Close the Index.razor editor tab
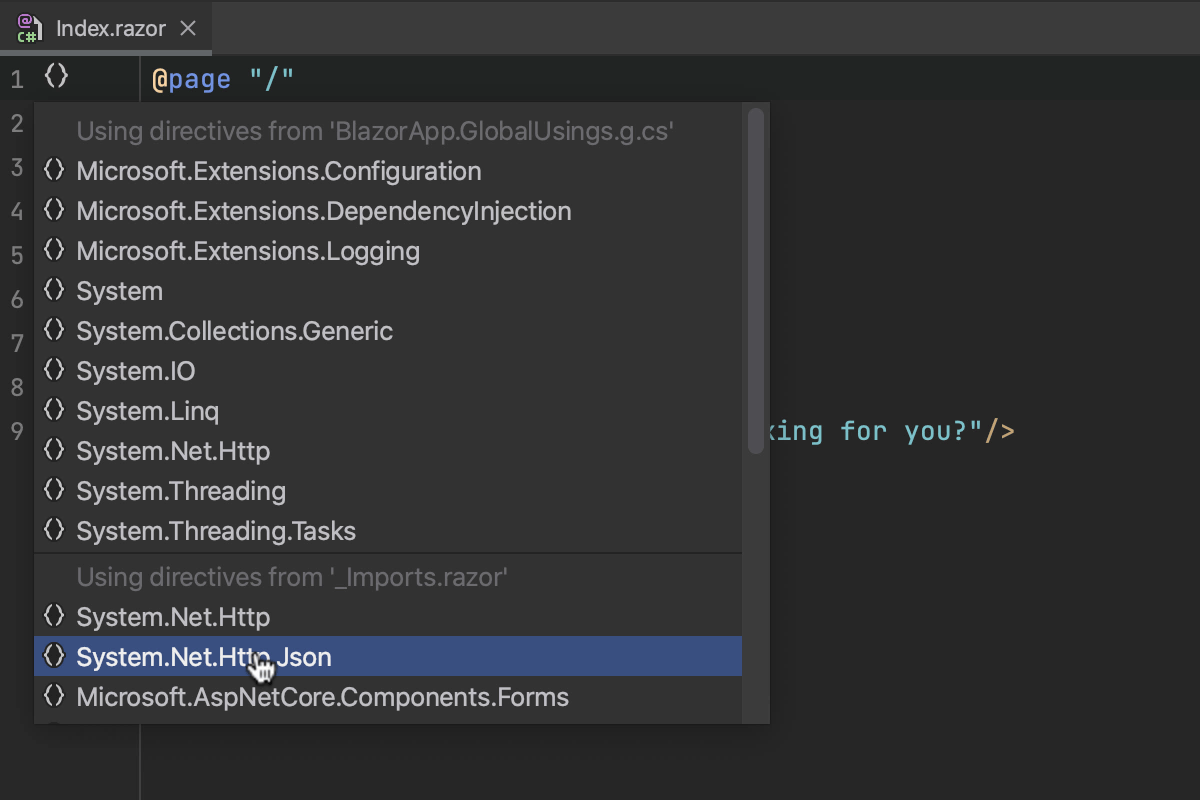1200x800 pixels. pyautogui.click(x=187, y=28)
